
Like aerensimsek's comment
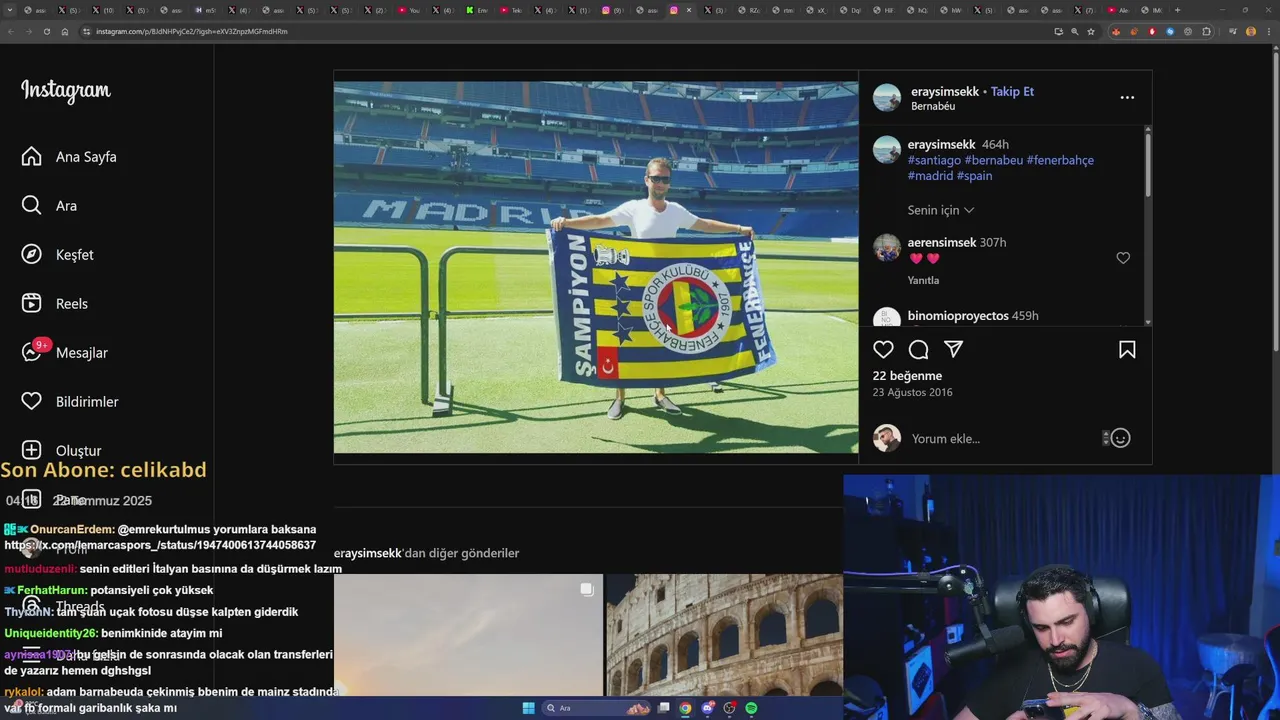(x=1123, y=258)
